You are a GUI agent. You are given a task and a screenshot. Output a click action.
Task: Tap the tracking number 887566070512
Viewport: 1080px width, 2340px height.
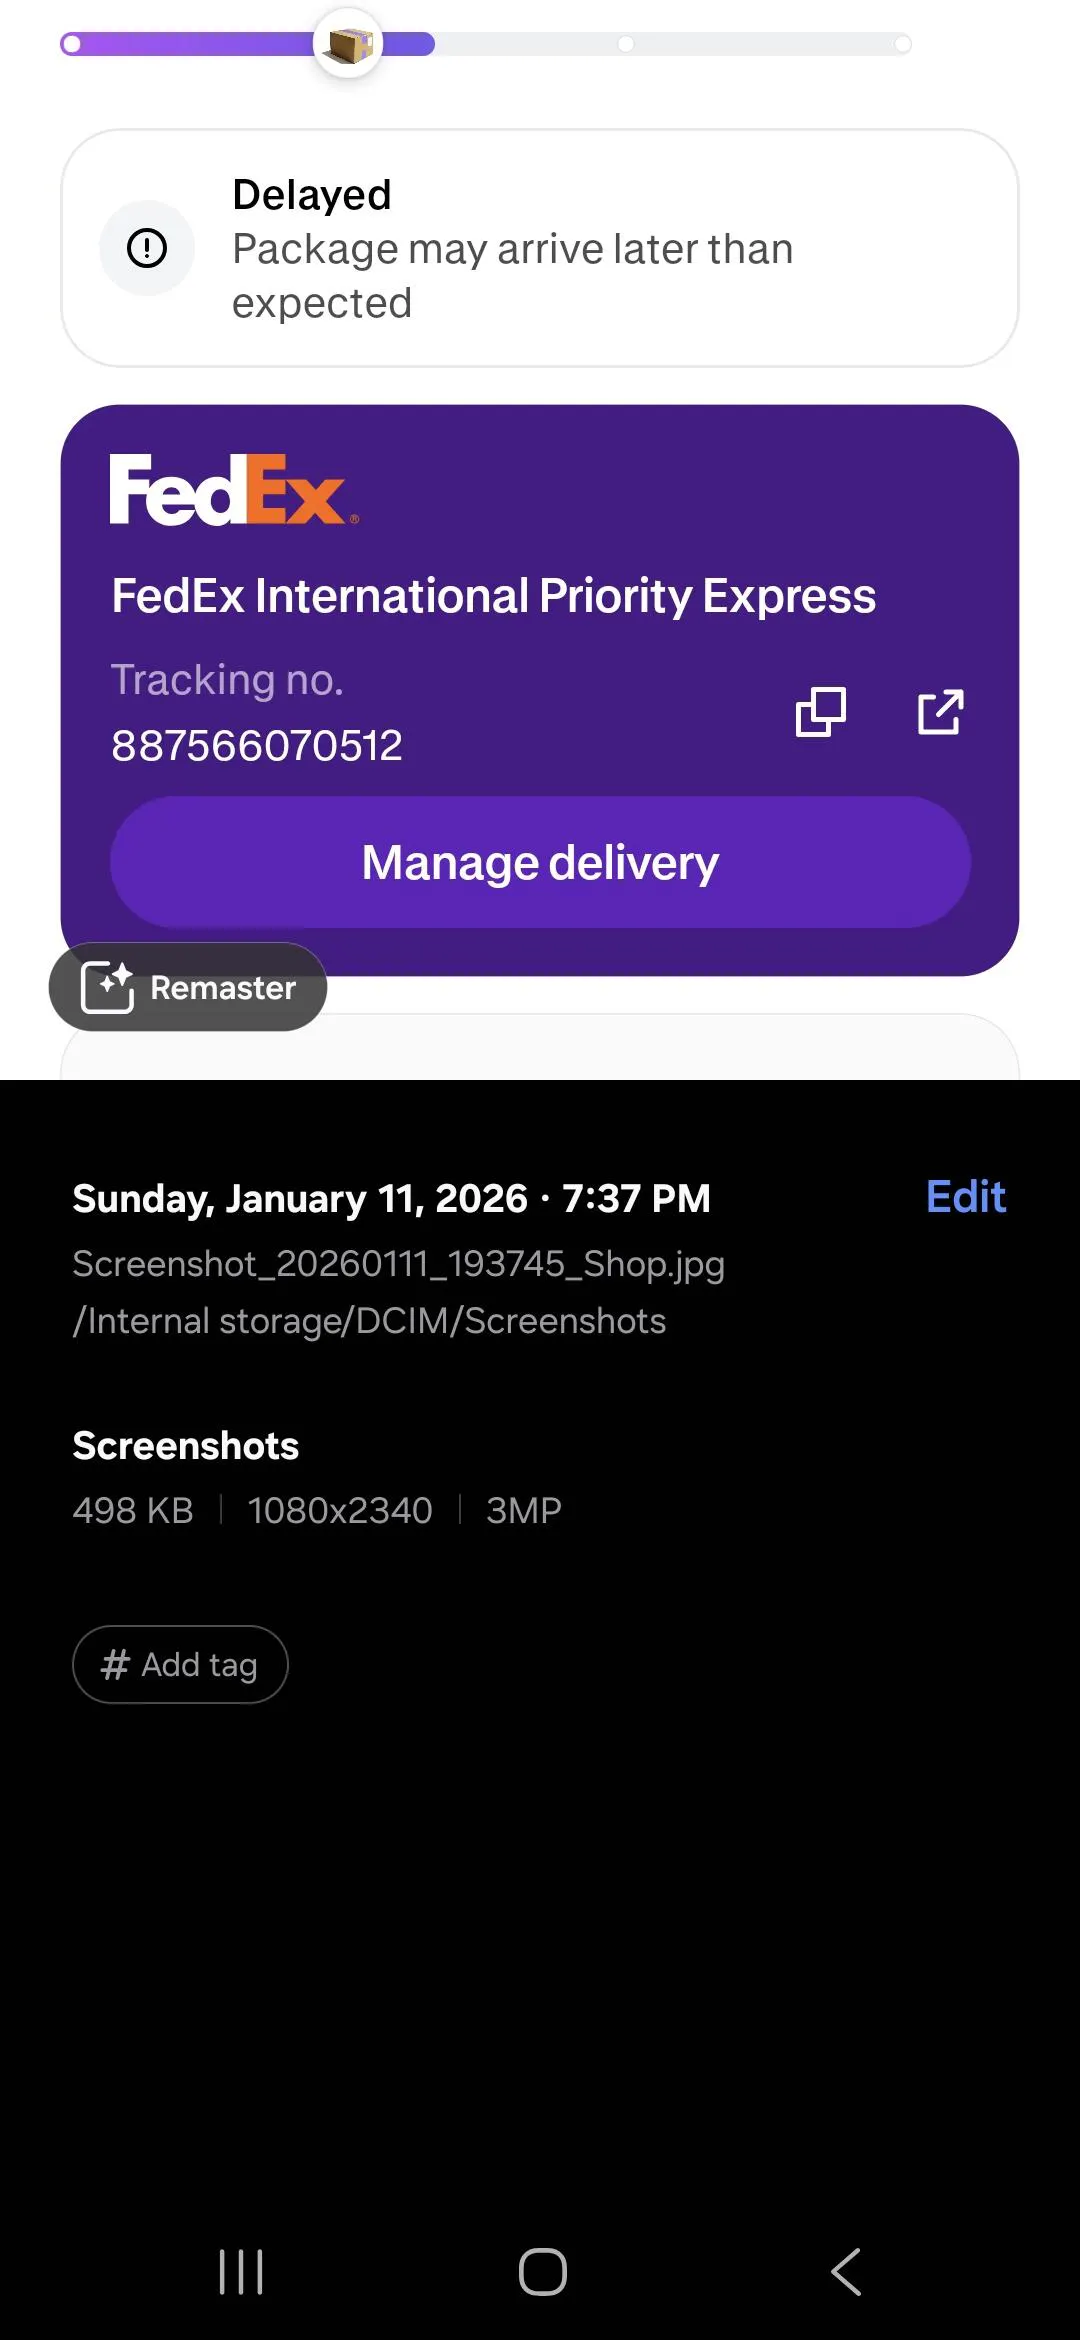(x=257, y=745)
